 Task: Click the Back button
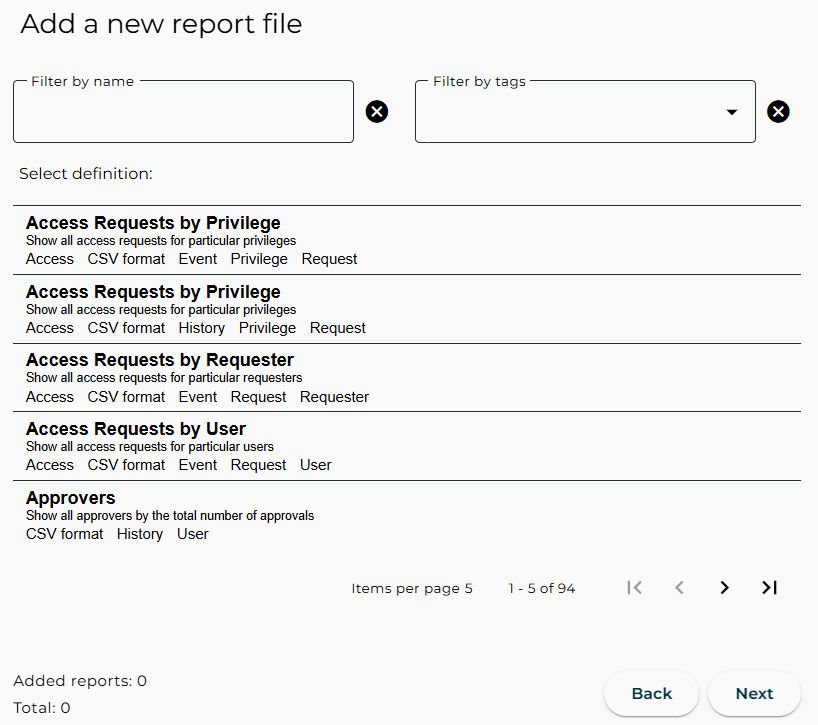(x=651, y=693)
